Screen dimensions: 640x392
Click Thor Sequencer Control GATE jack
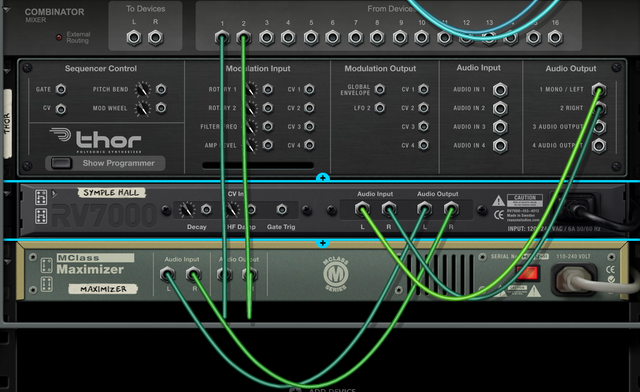(x=61, y=89)
